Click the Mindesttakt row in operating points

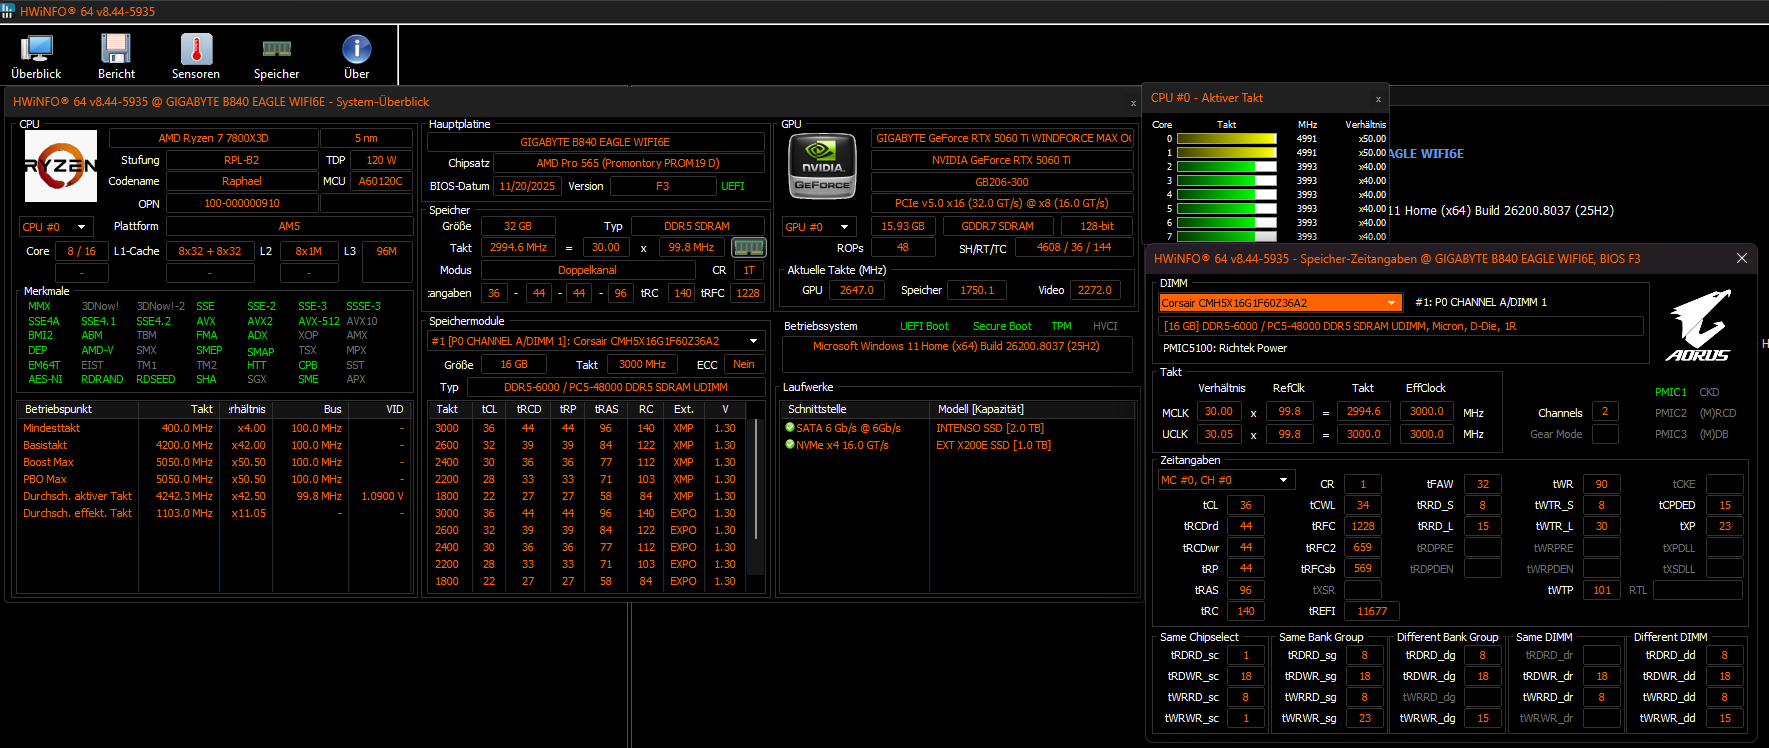213,428
